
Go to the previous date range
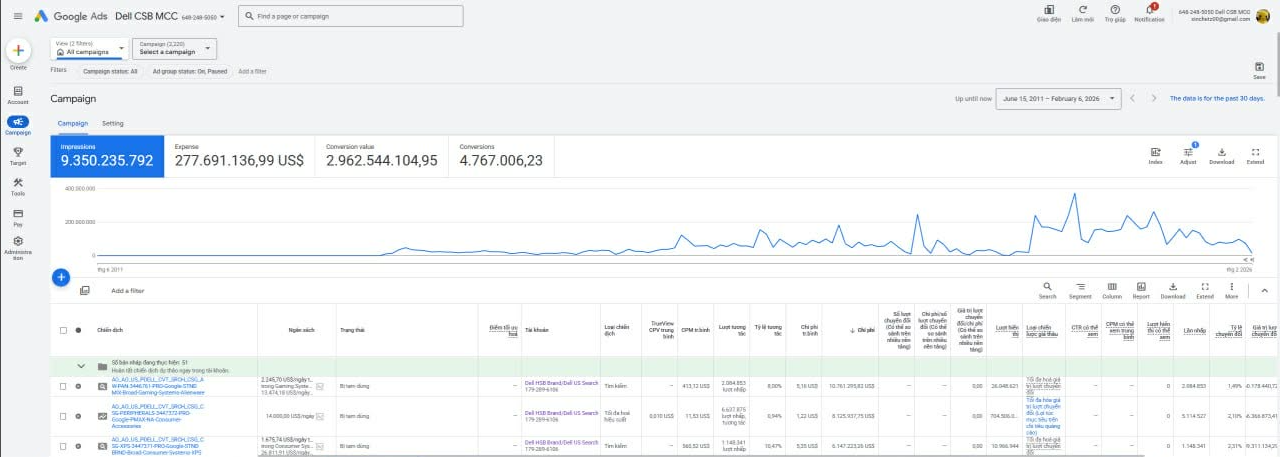tap(1133, 98)
